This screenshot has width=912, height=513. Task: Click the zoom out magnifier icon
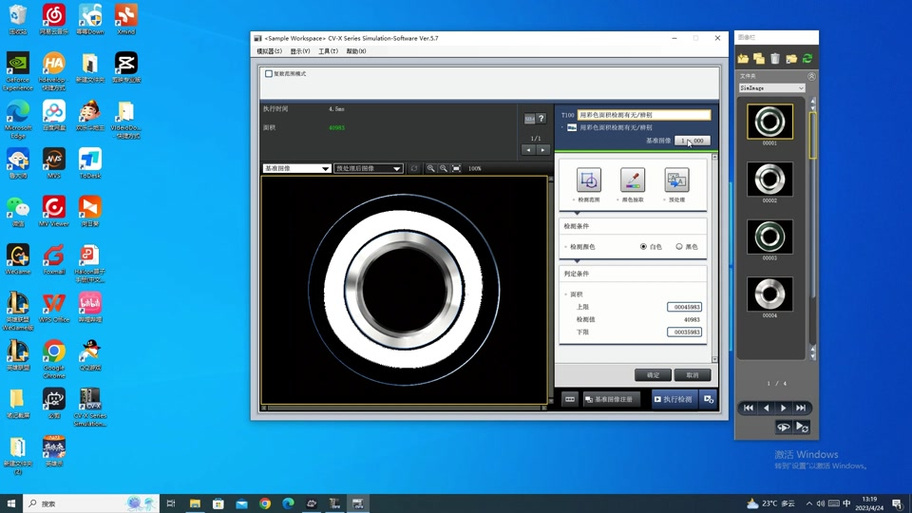443,168
